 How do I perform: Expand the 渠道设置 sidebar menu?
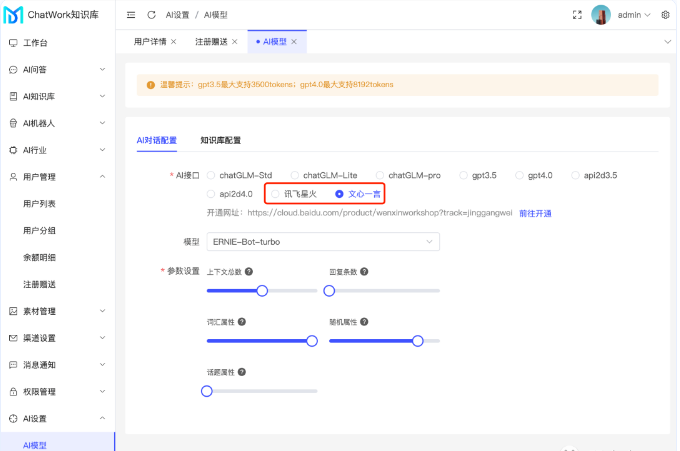tap(102, 338)
